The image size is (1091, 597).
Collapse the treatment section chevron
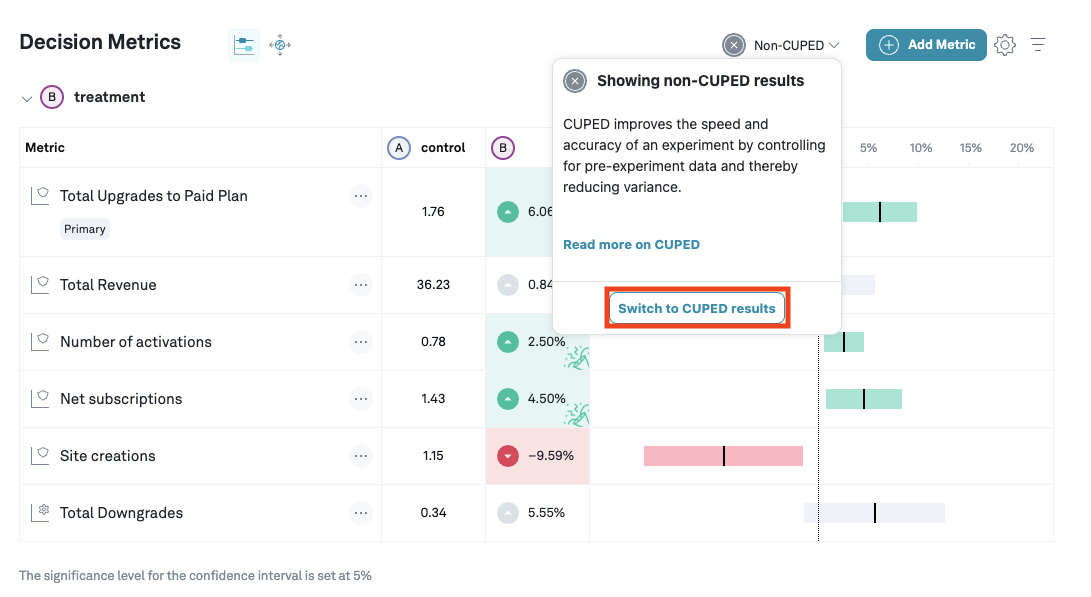click(x=27, y=98)
